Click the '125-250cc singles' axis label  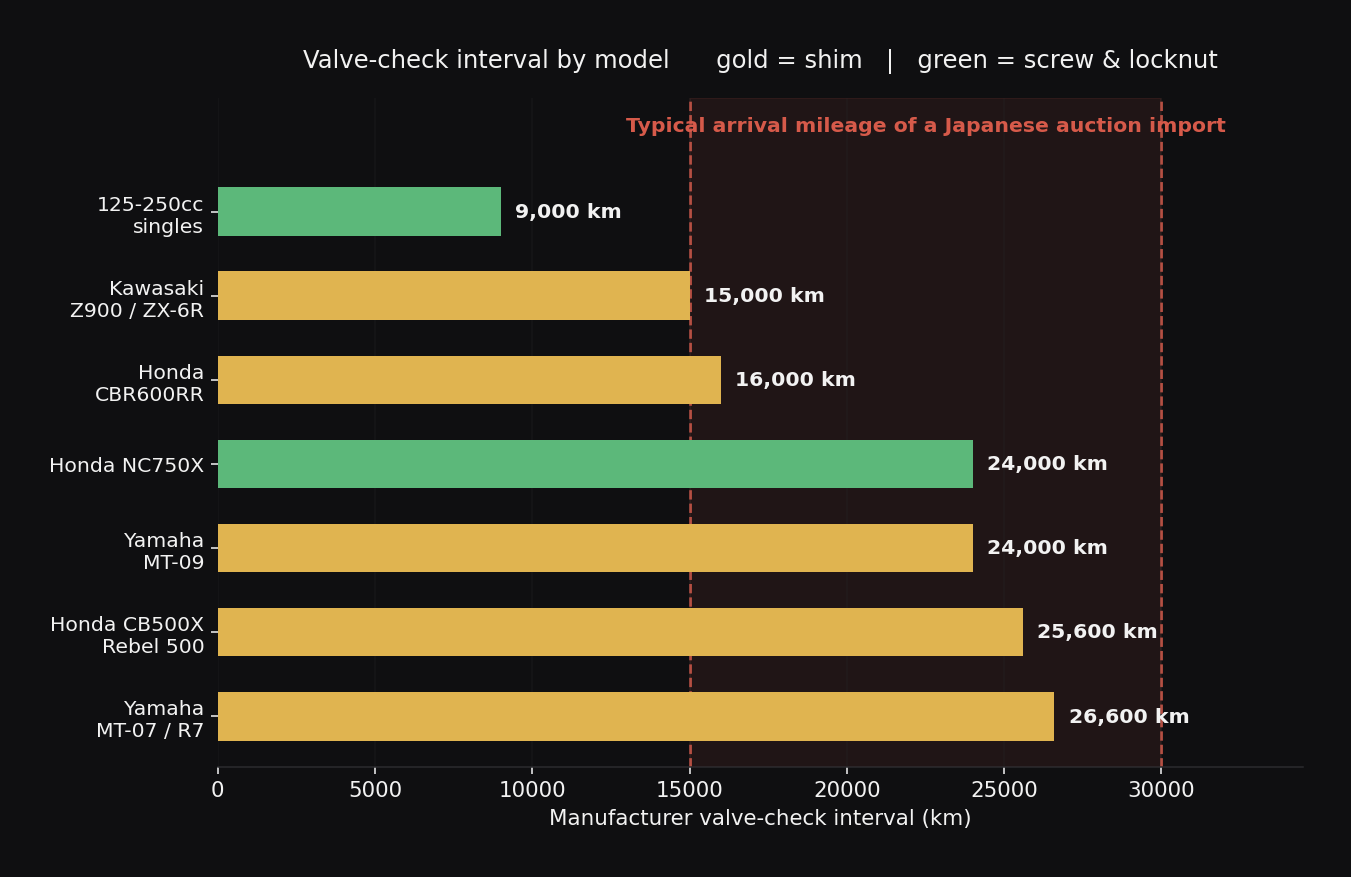pos(150,216)
